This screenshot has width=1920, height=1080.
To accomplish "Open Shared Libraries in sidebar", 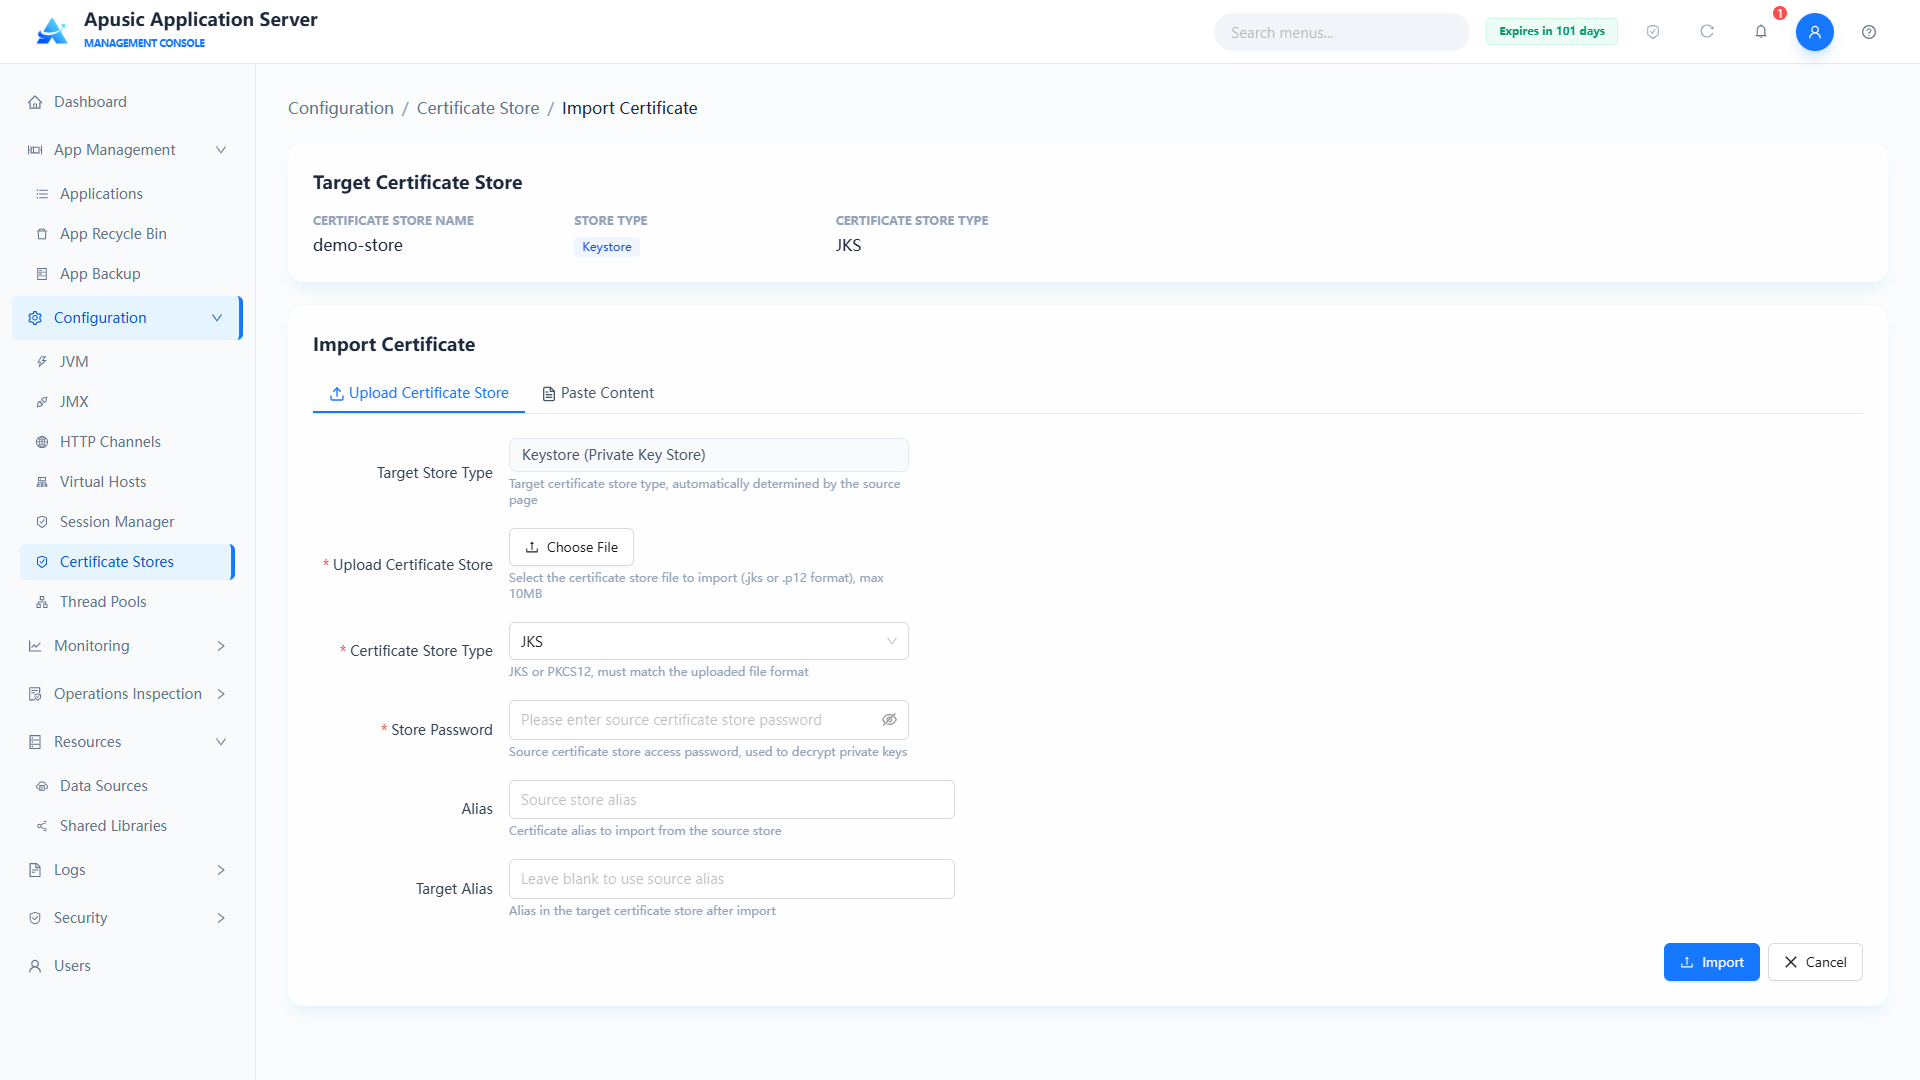I will point(127,826).
